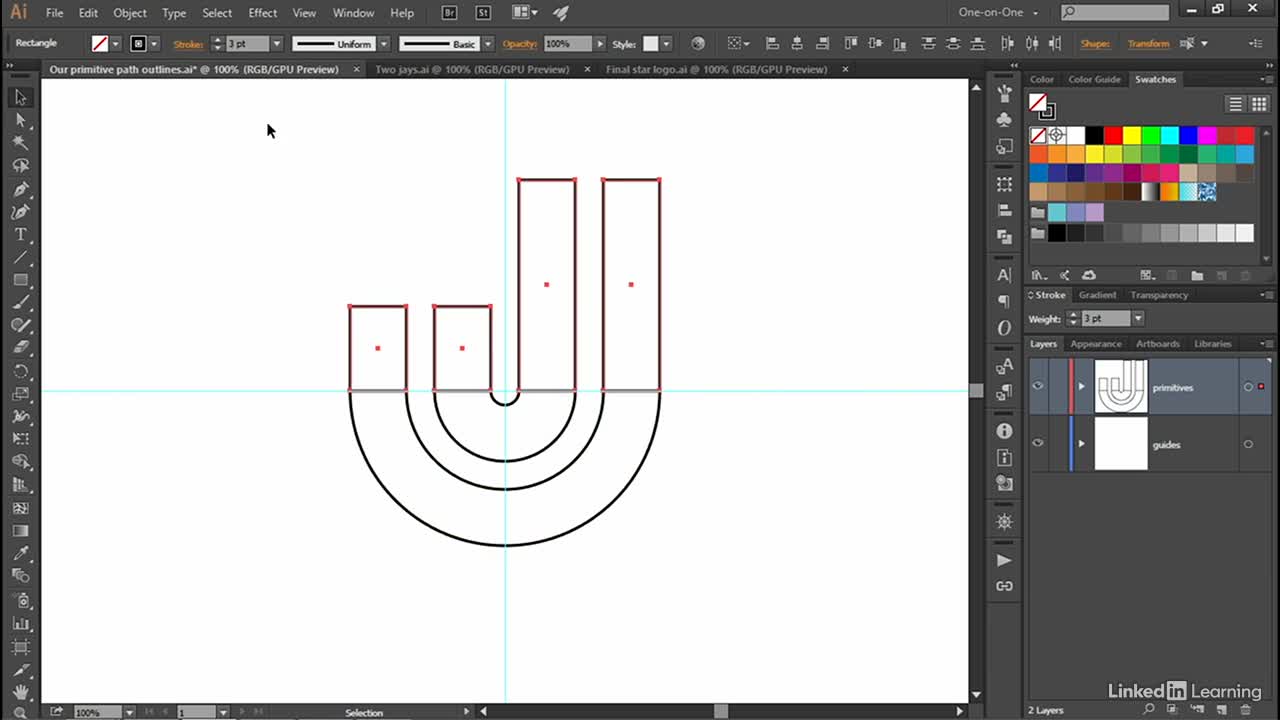Screen dimensions: 1280x720
Task: Switch to the Gradient panel tab
Action: 1097,295
